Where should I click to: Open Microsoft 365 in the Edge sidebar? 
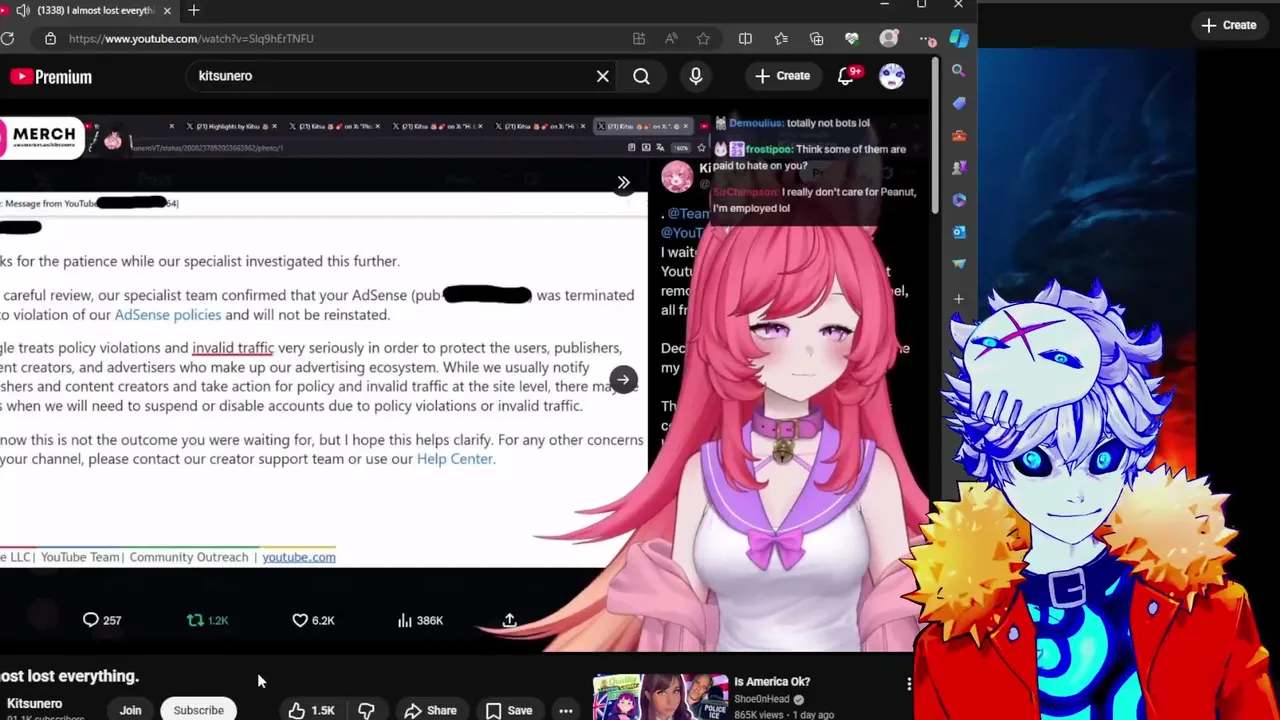959,199
